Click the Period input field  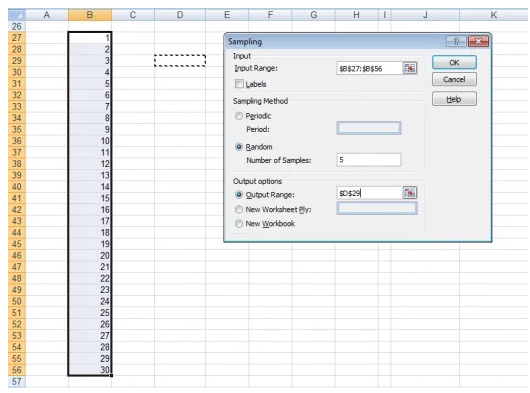point(369,128)
